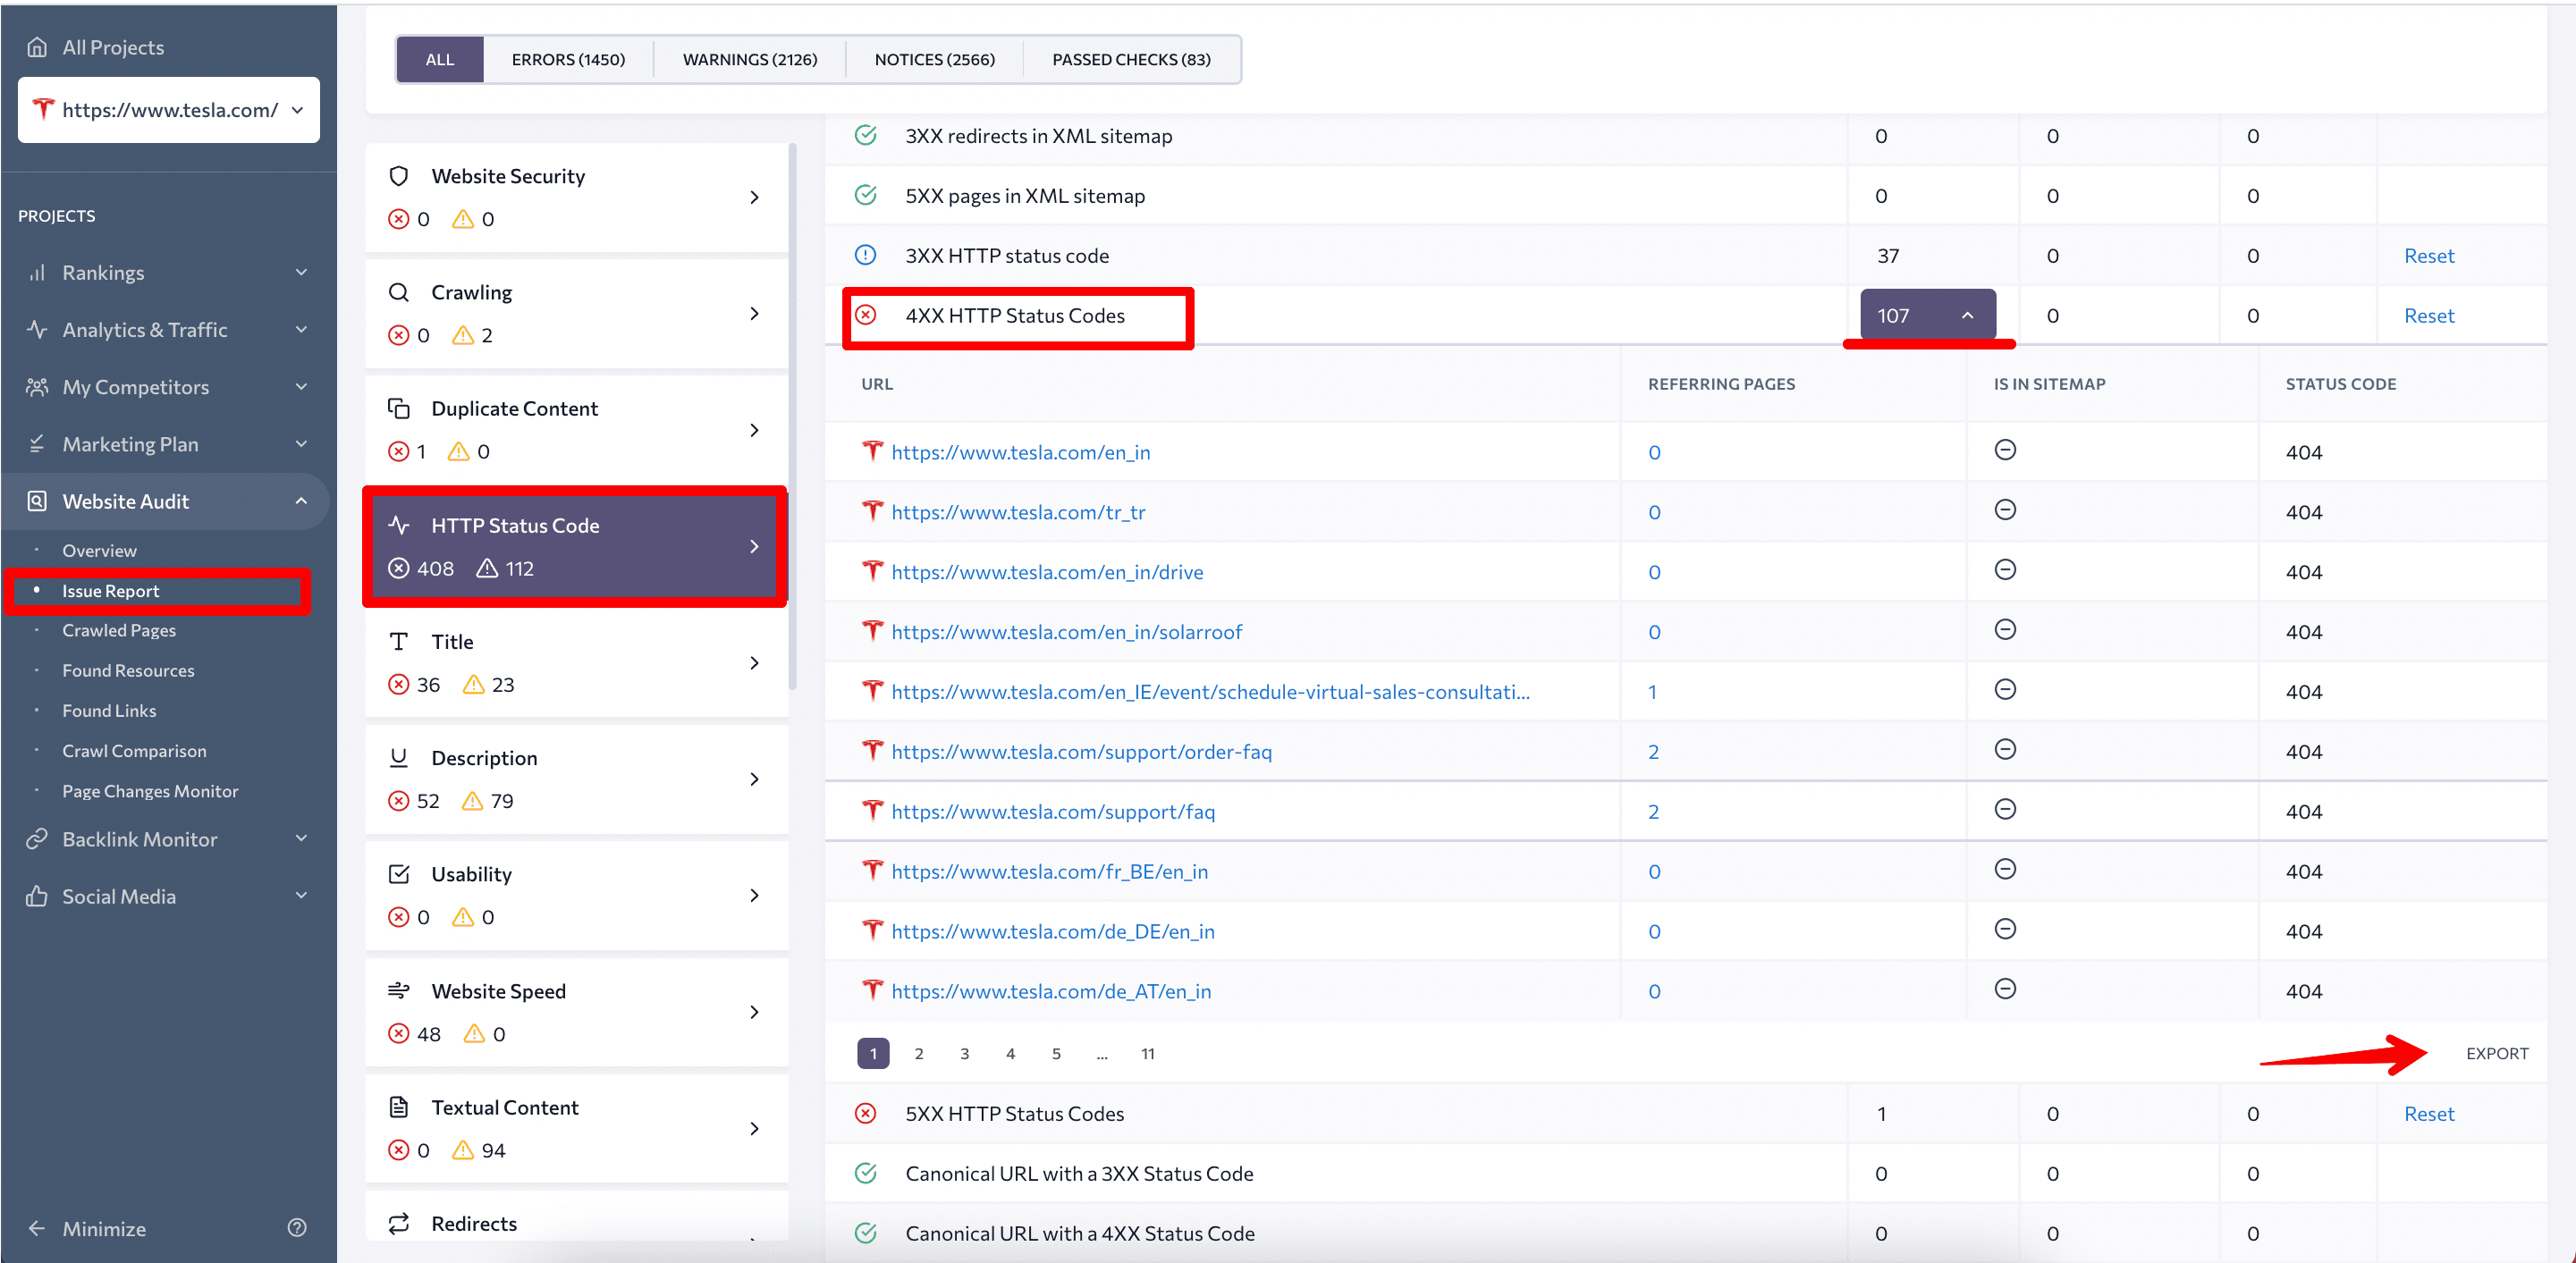This screenshot has width=2576, height=1263.
Task: Click the STATUS CODE column header
Action: coord(2340,384)
